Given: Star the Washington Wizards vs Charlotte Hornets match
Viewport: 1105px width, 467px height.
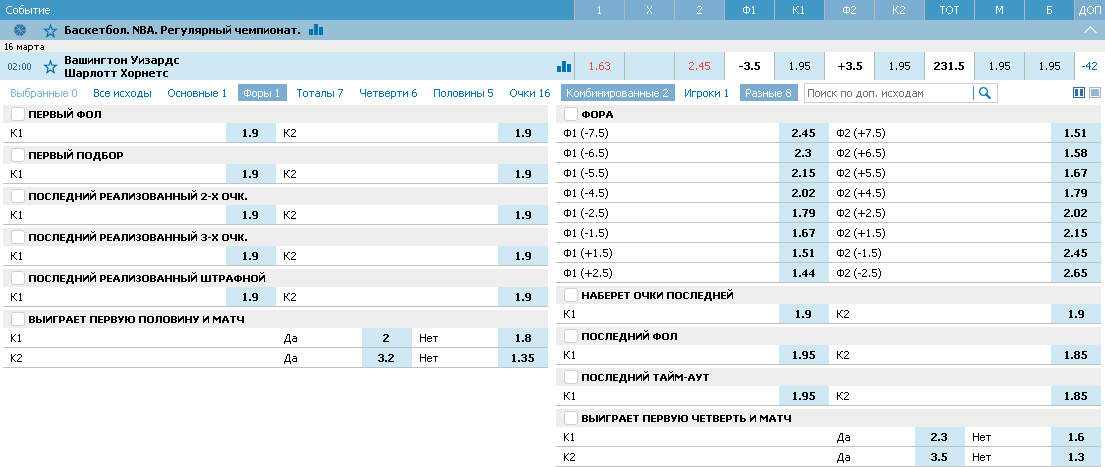Looking at the screenshot, I should (x=50, y=67).
